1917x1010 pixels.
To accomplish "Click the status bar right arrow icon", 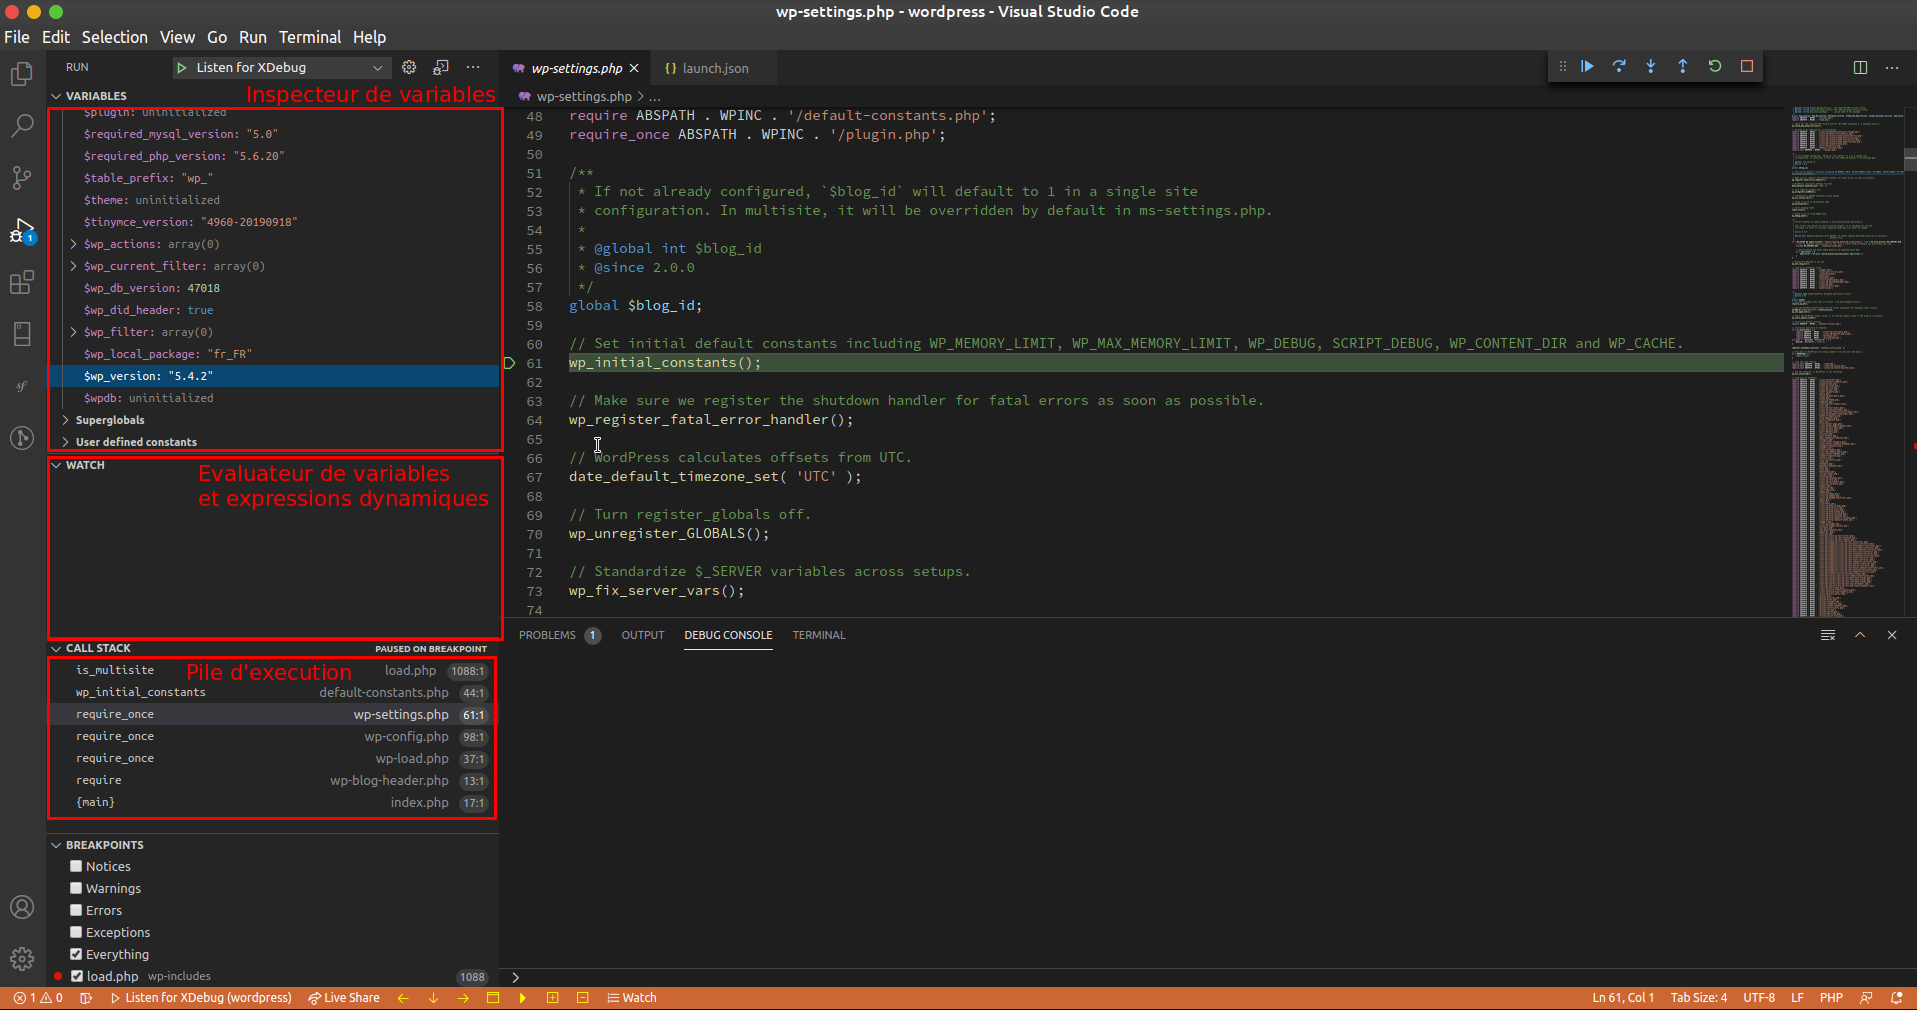I will [463, 998].
